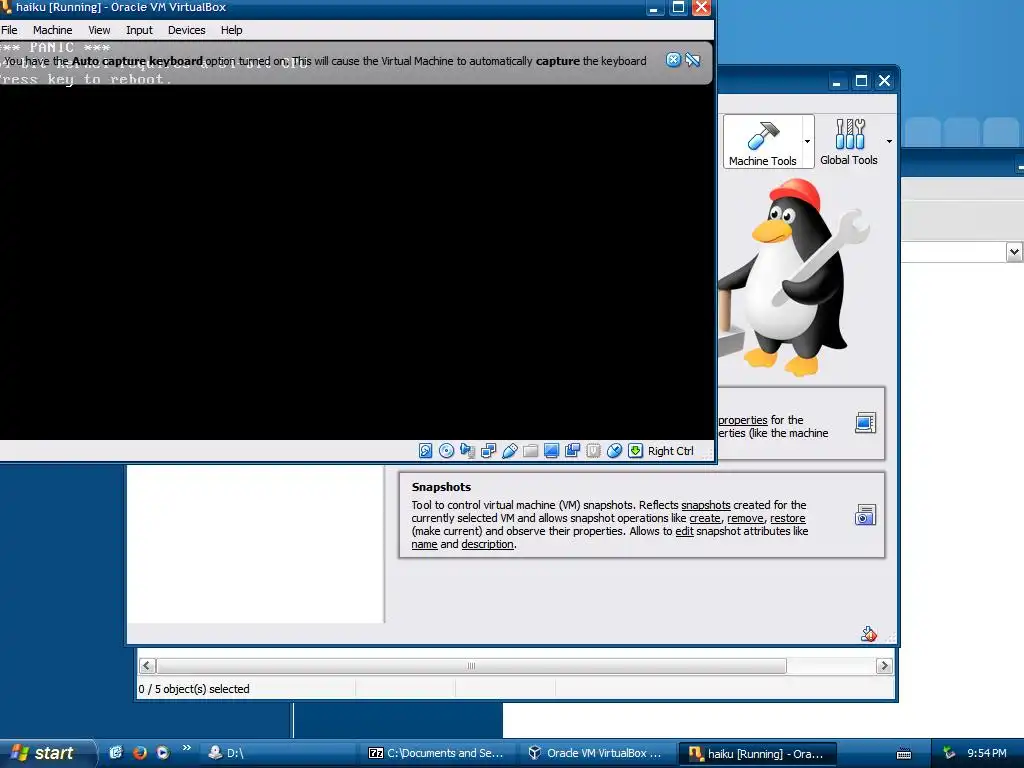Click the shared folders indicator icon
Screen dimensions: 1024x768
pos(530,451)
